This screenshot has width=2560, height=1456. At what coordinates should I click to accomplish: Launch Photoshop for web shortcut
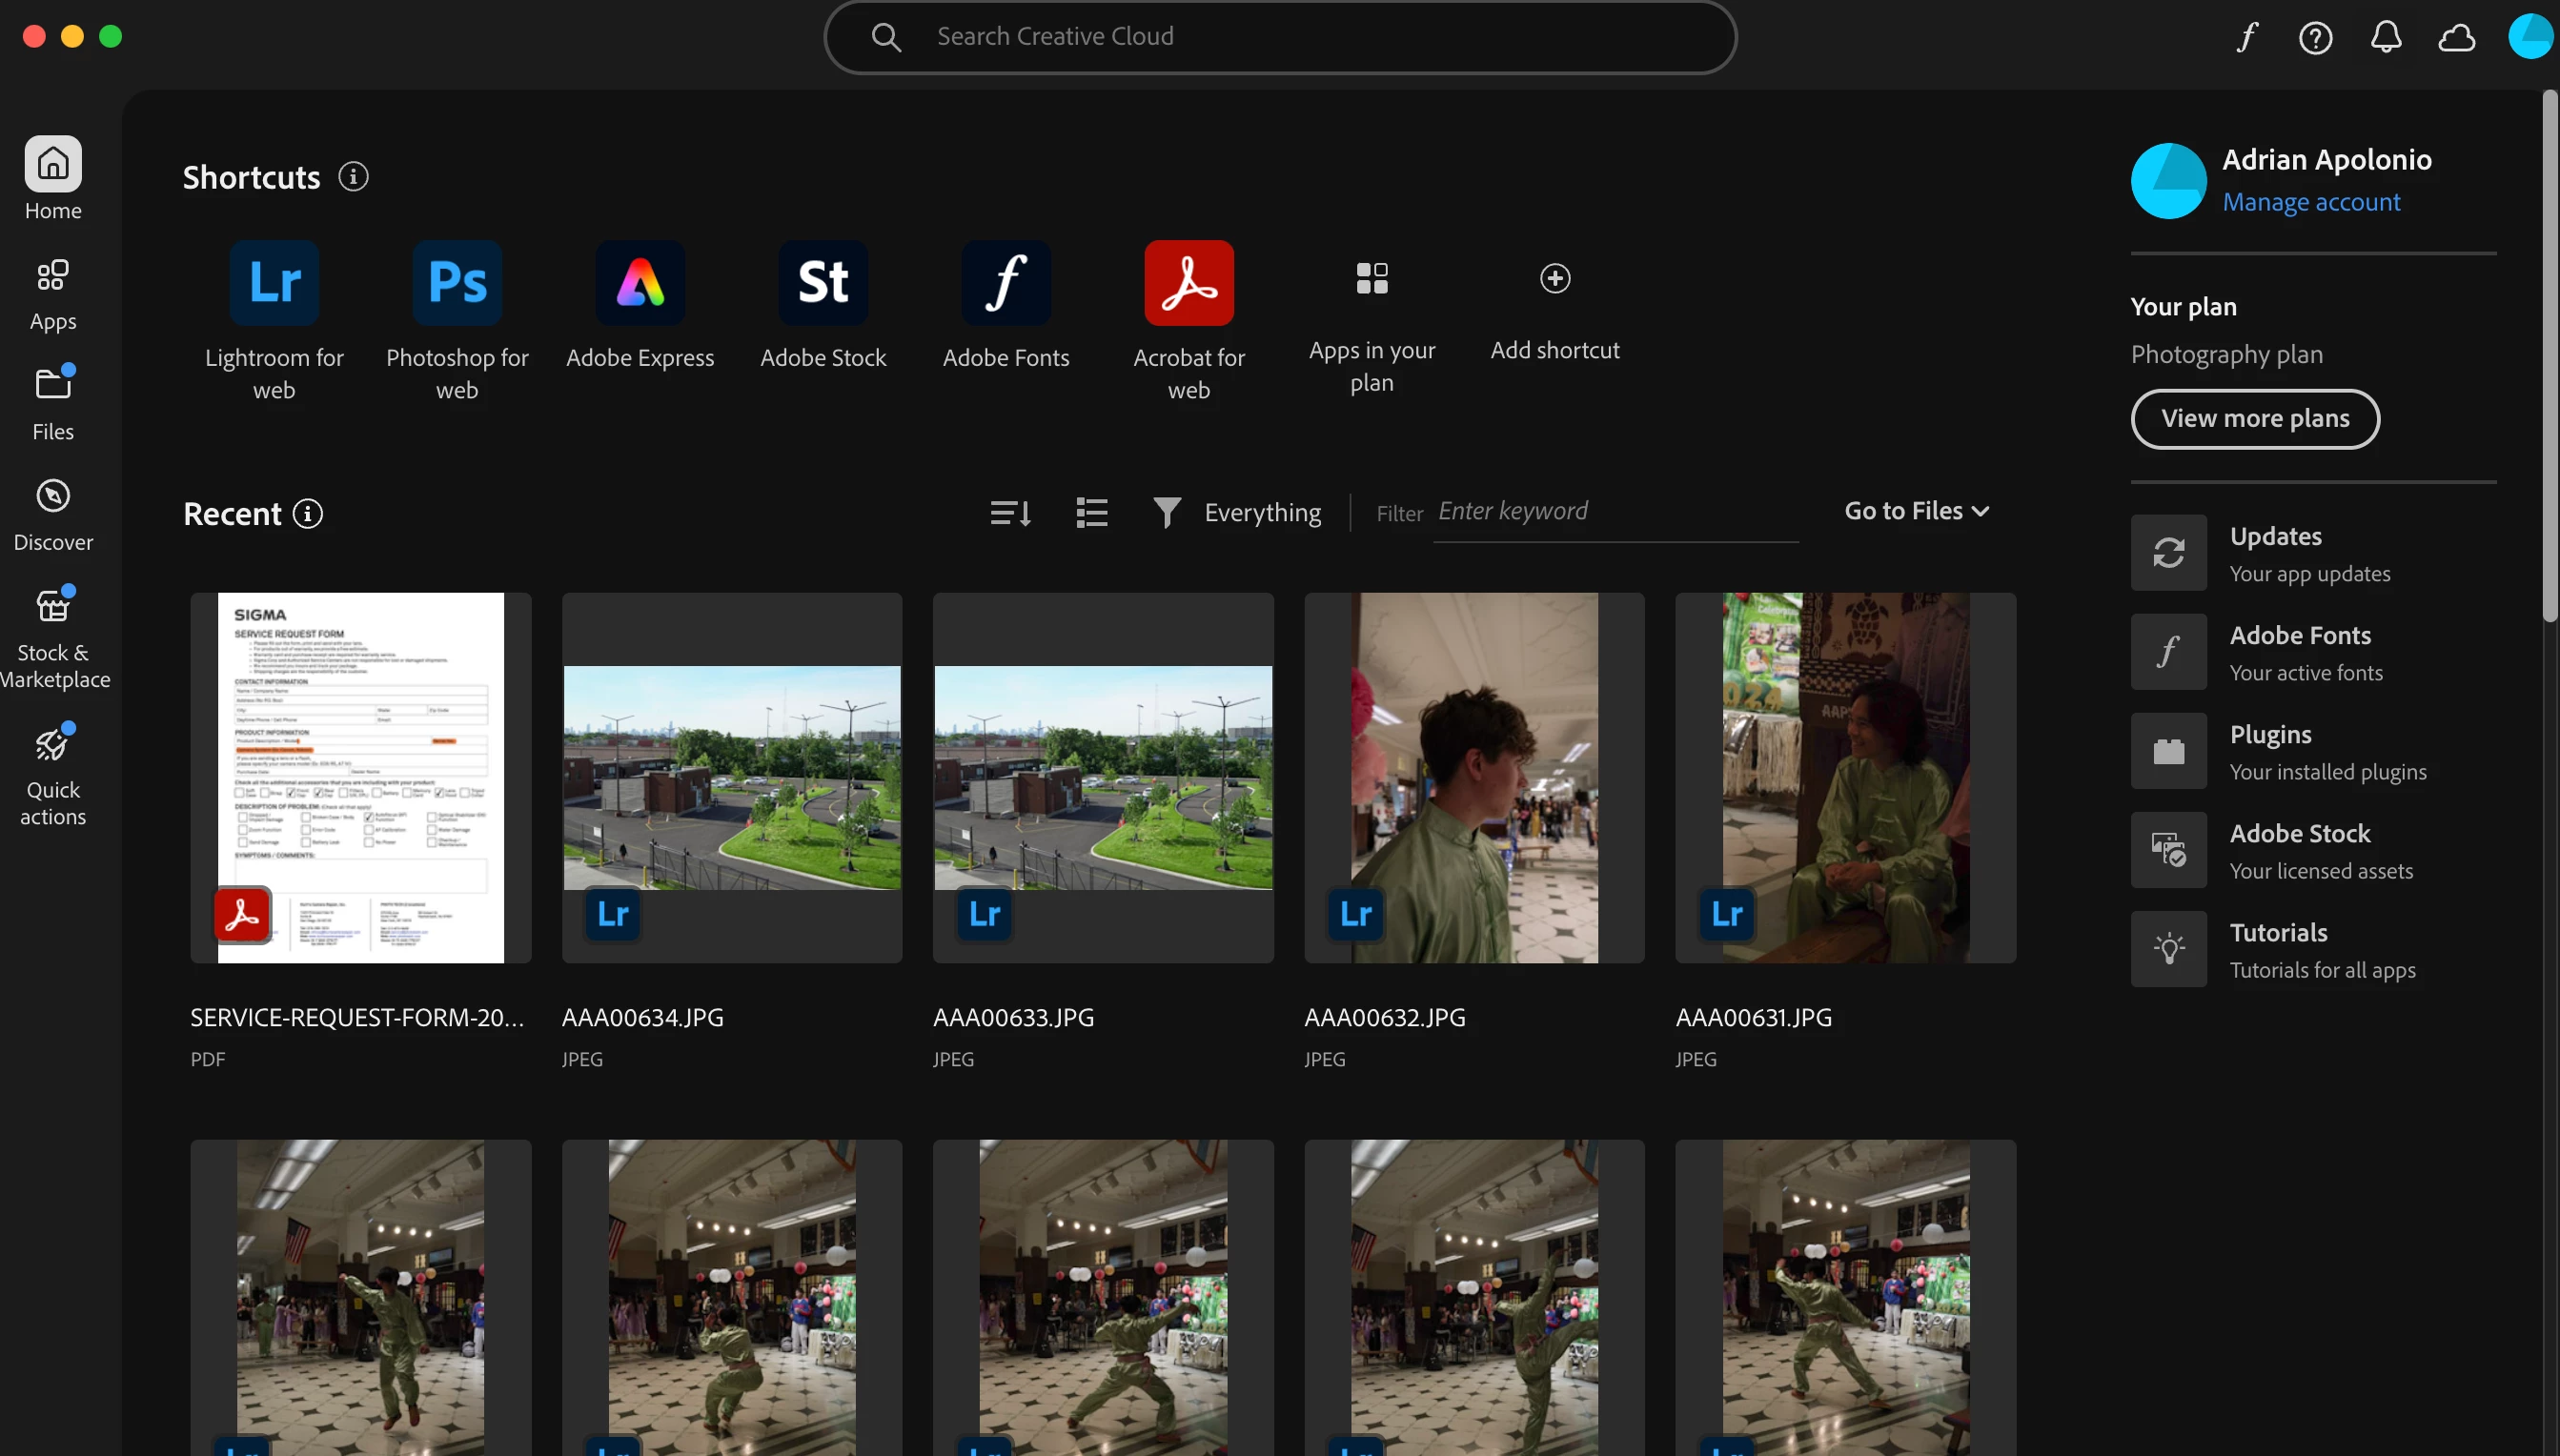coord(457,283)
